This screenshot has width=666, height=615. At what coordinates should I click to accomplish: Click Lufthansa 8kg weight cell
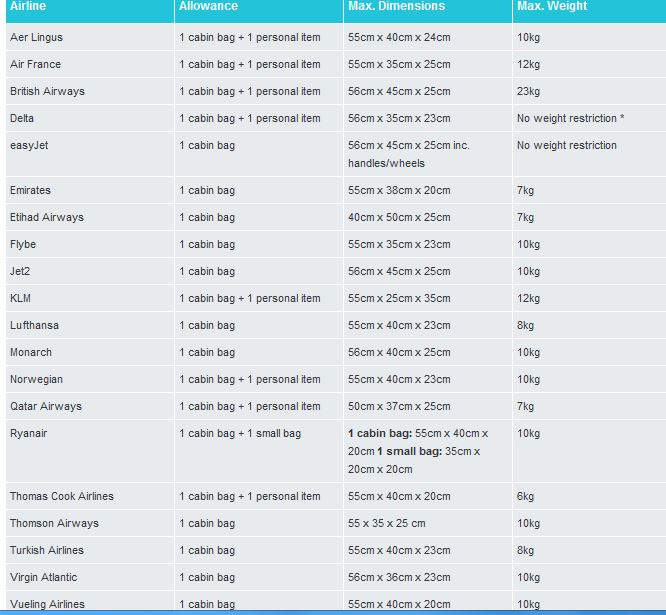(x=590, y=325)
